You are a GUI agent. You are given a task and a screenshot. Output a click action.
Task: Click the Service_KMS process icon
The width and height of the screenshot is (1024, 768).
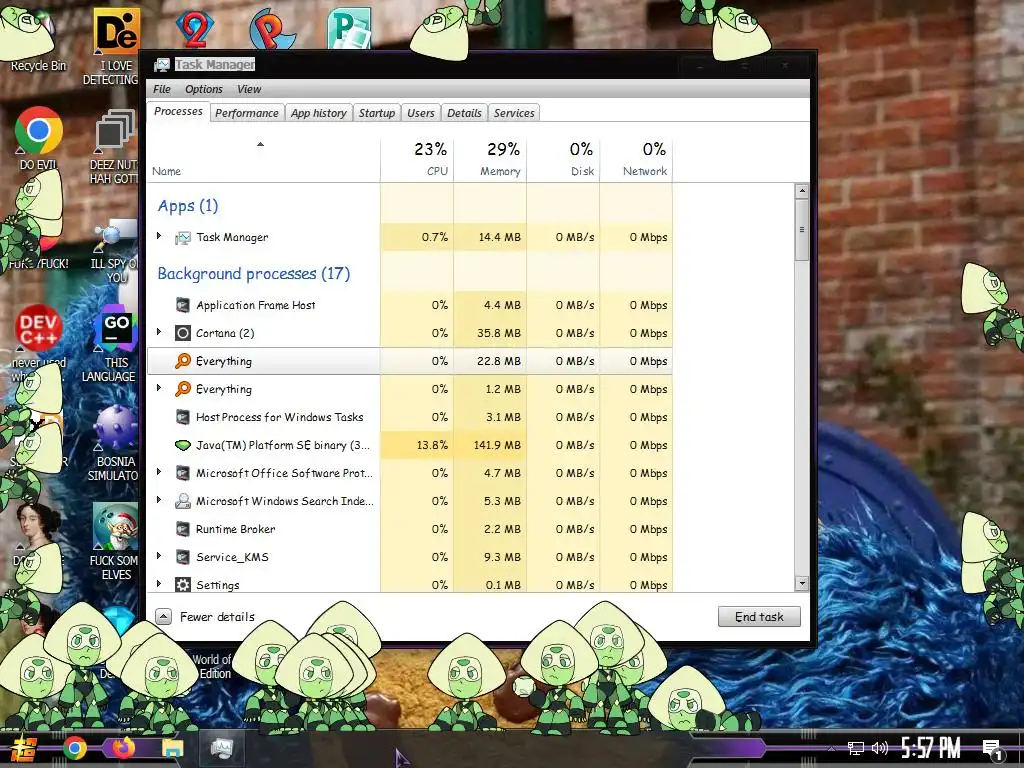182,557
